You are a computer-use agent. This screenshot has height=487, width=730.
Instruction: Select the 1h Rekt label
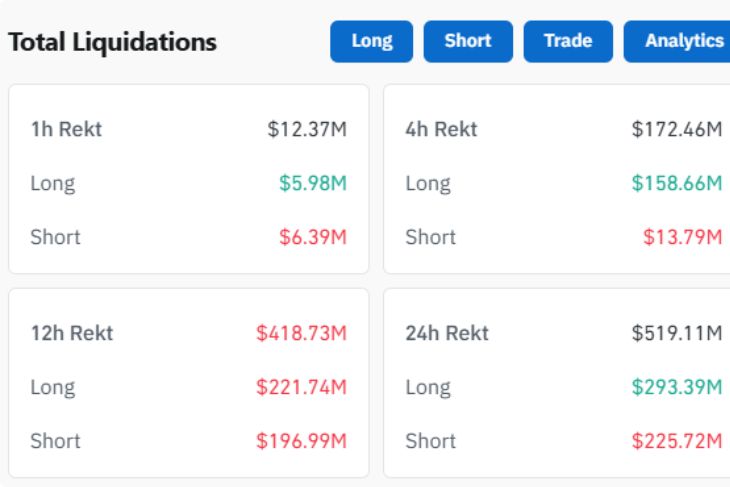[x=66, y=129]
